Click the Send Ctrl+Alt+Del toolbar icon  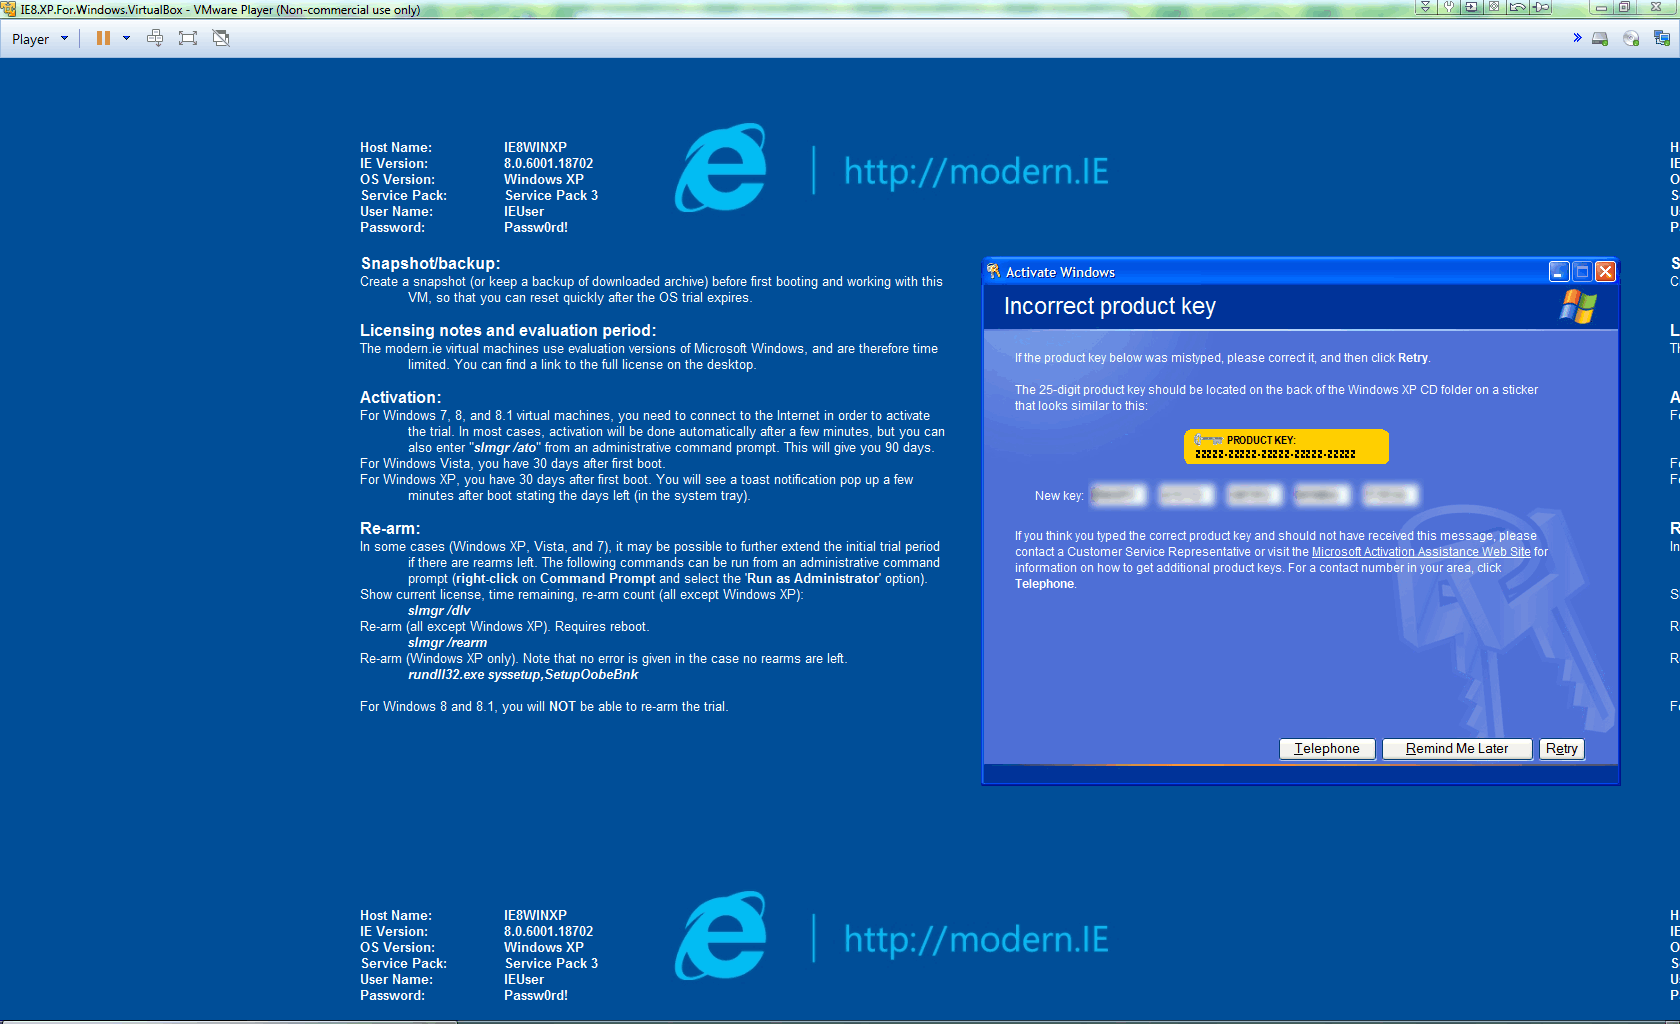[155, 38]
